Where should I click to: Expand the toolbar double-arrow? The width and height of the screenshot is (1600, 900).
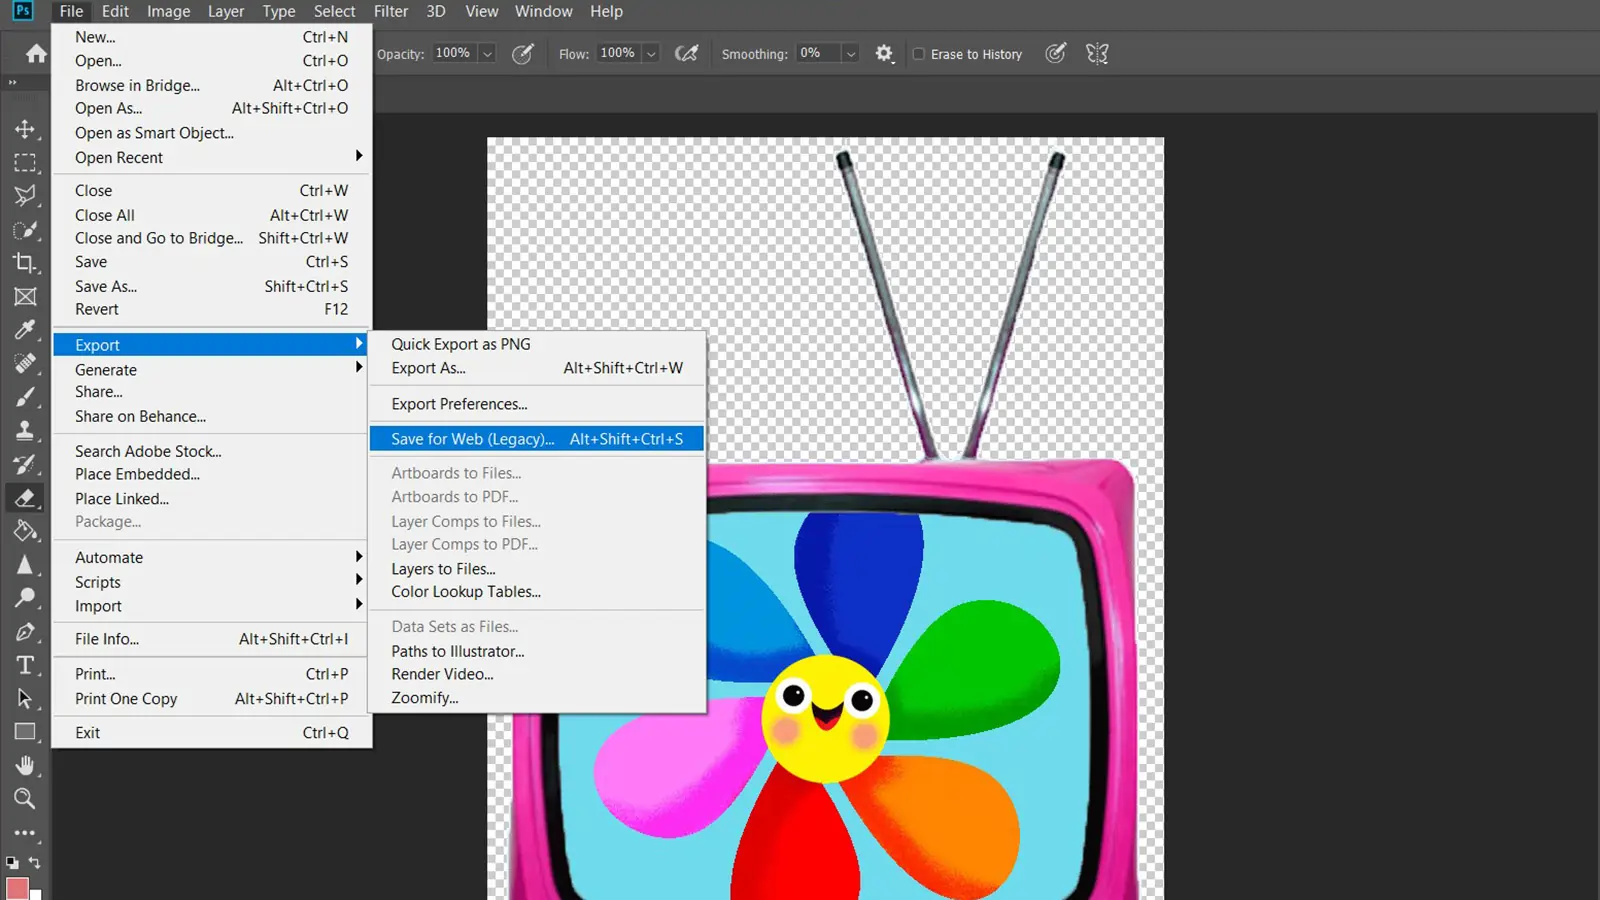(12, 83)
